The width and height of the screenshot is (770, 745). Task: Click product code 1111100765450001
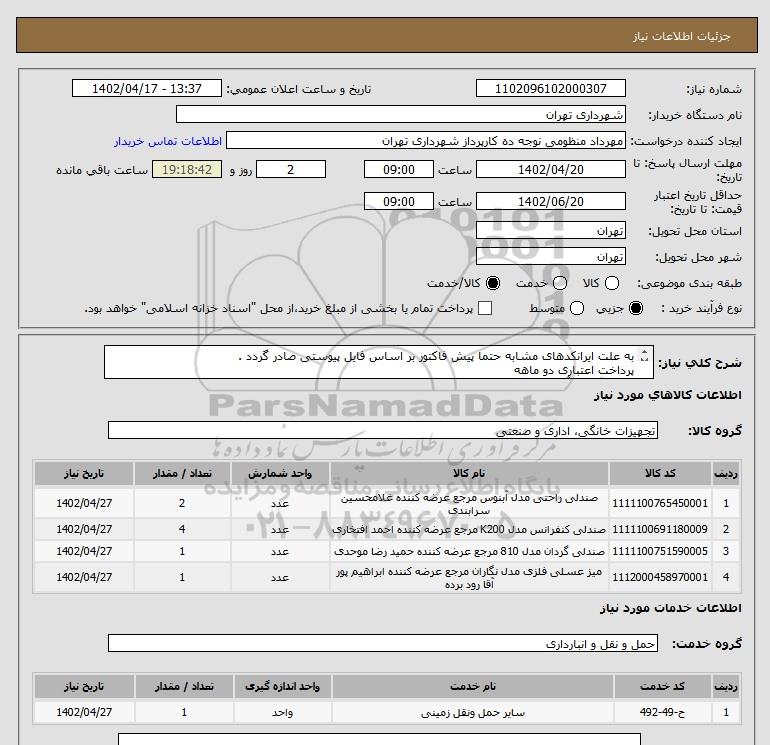[x=660, y=503]
